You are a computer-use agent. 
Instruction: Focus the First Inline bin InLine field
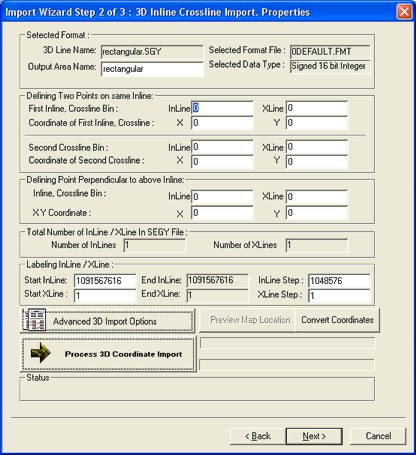coord(222,108)
